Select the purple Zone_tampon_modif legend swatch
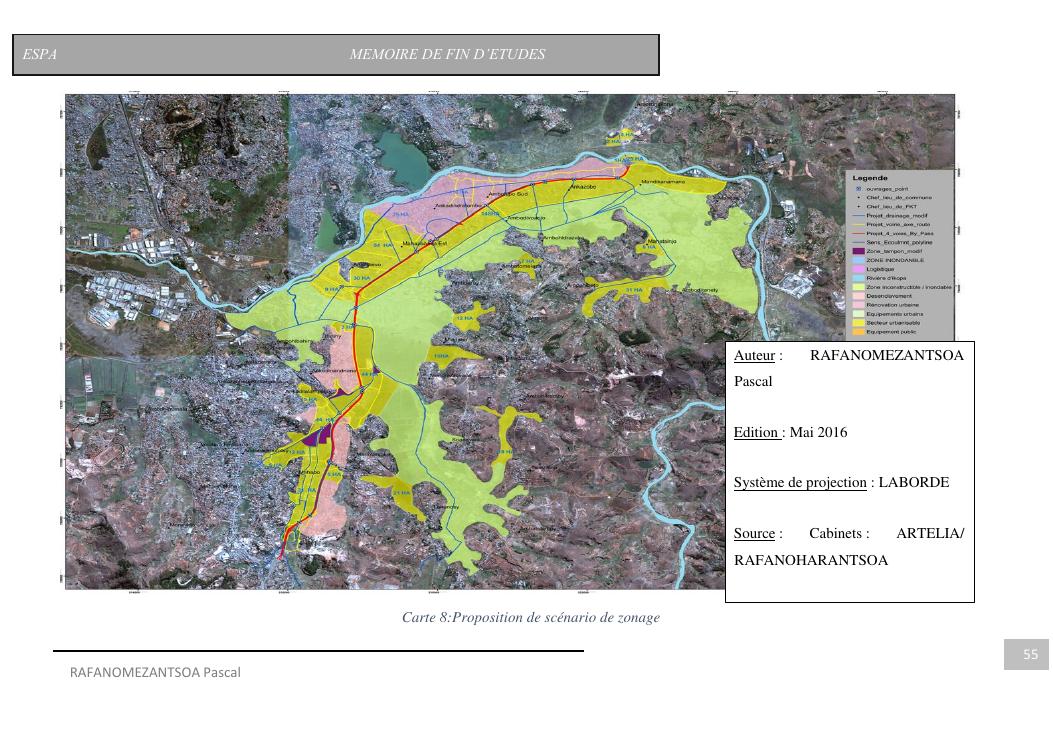The width and height of the screenshot is (1053, 745). pyautogui.click(x=857, y=250)
